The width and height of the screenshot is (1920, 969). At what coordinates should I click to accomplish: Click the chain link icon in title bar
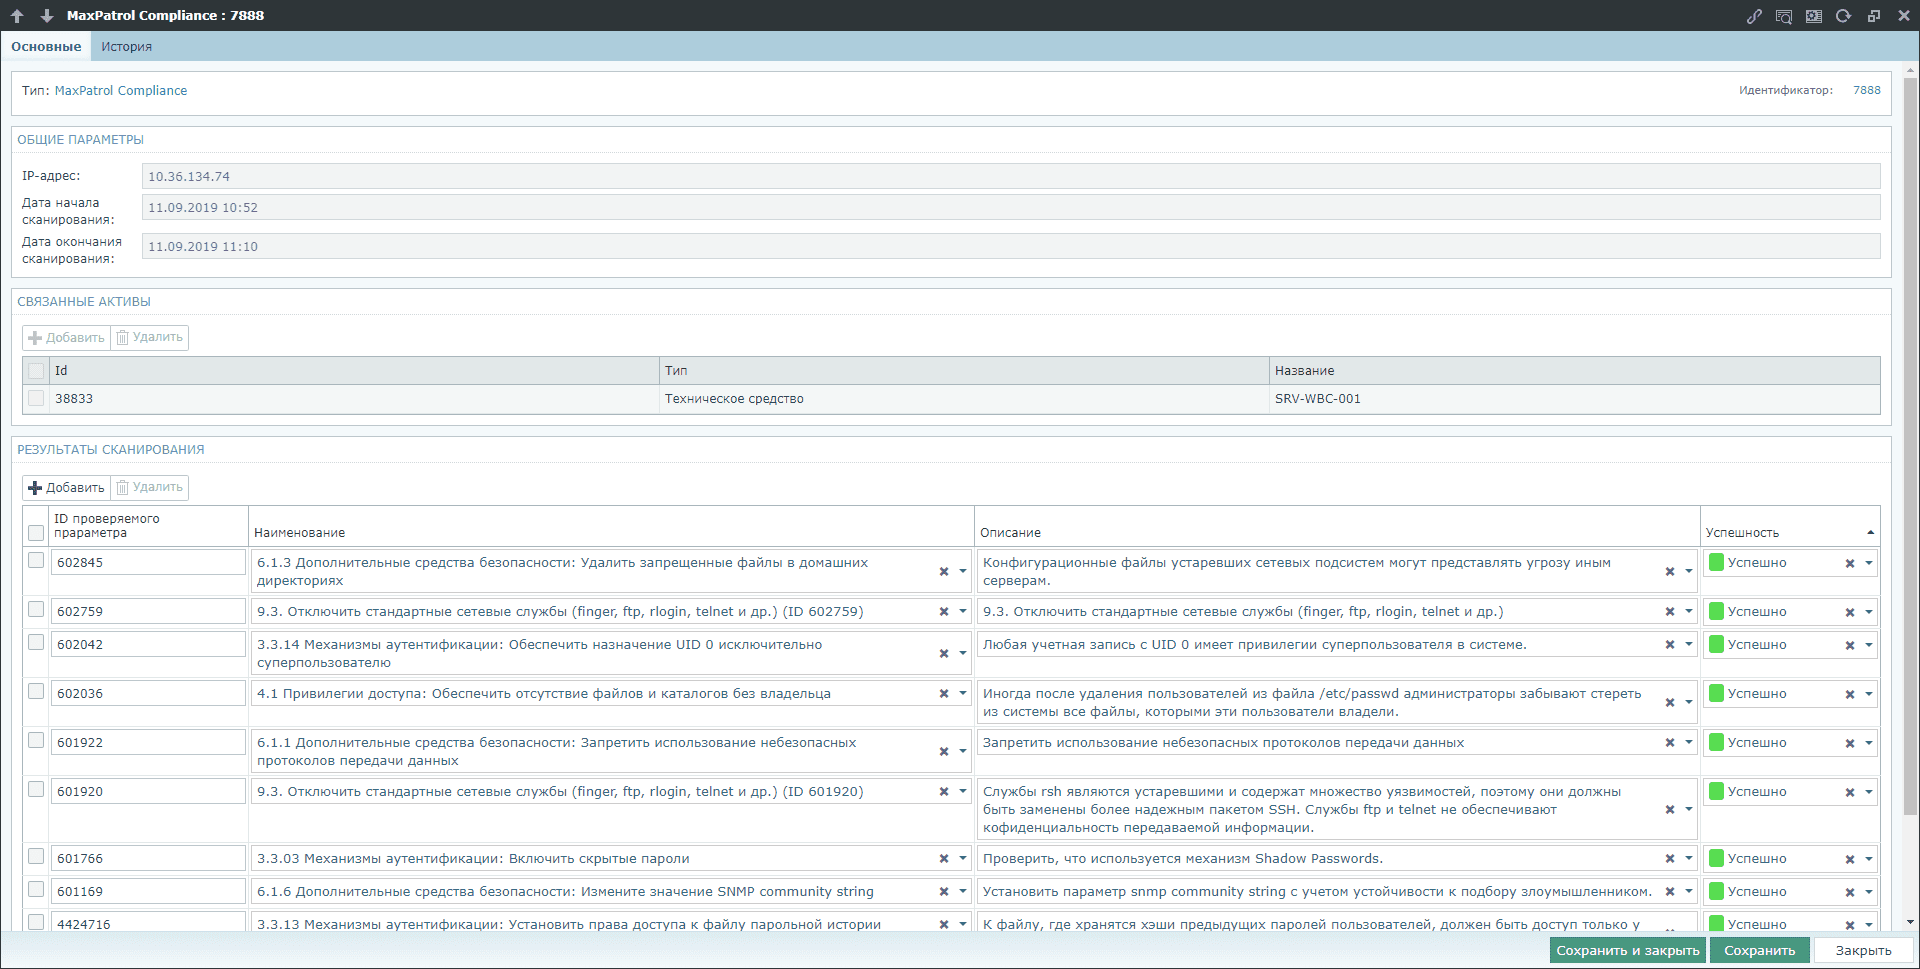1754,16
